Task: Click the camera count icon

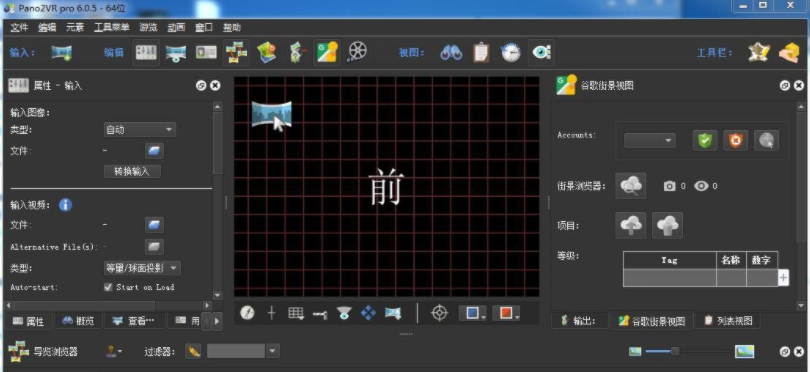Action: click(x=669, y=186)
